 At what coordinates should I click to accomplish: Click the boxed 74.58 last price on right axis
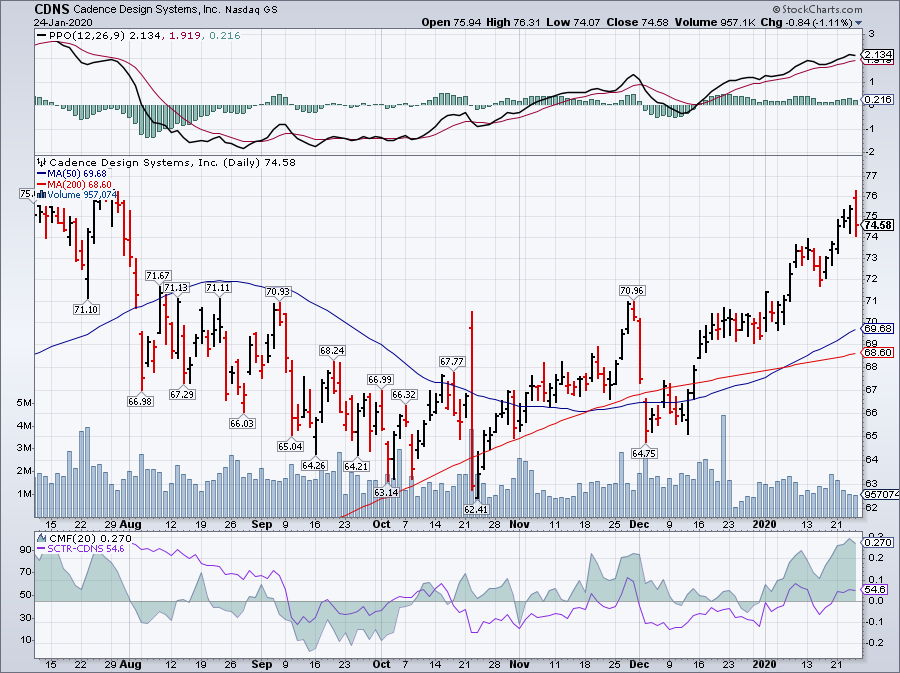coord(879,225)
